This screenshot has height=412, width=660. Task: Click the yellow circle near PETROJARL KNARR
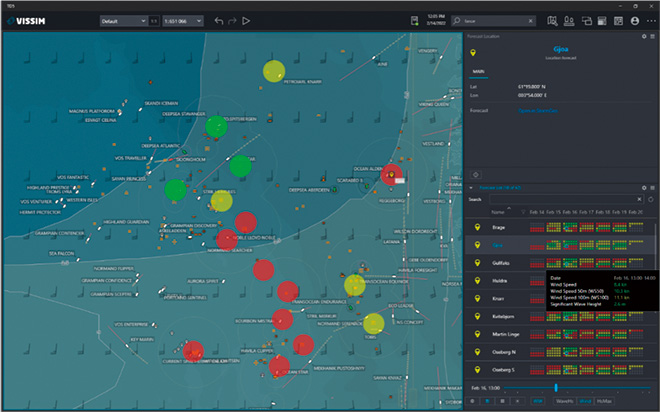(x=274, y=71)
